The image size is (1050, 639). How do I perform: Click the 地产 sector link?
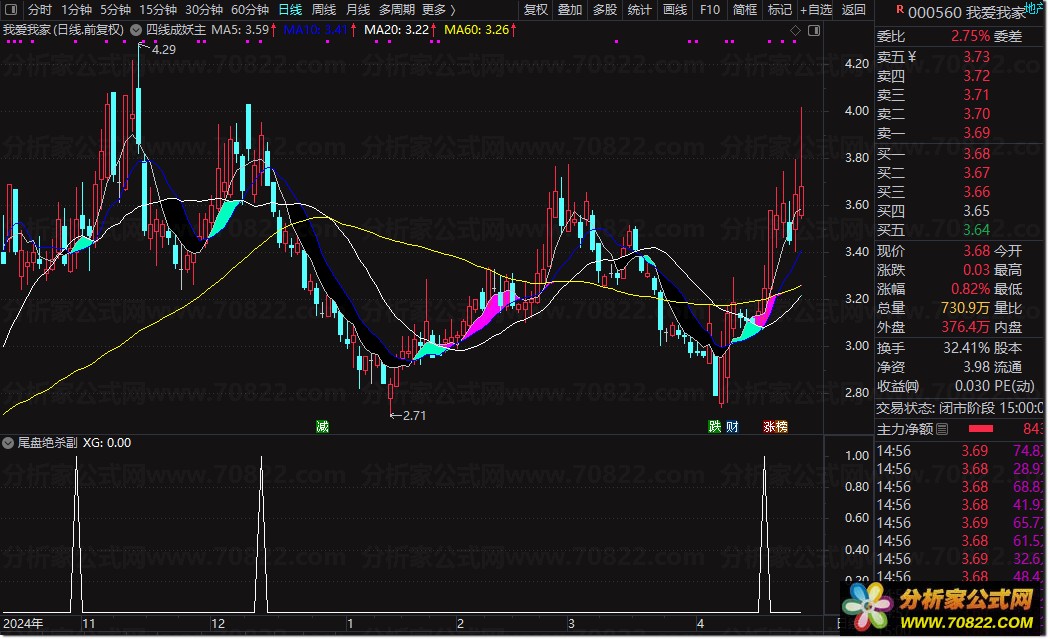tap(1035, 7)
